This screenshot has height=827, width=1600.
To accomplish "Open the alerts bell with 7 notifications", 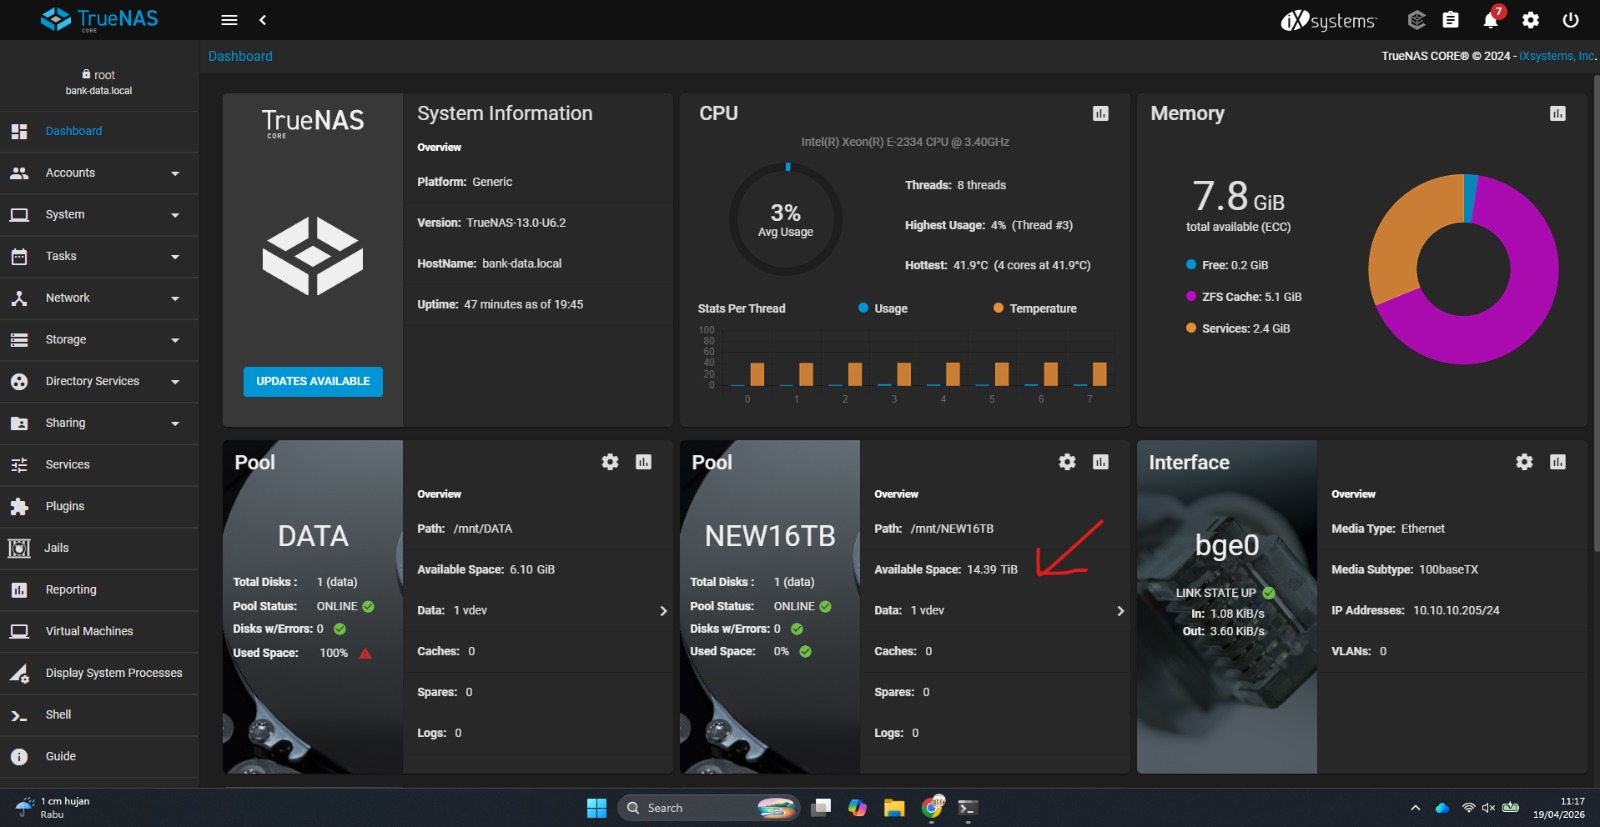I will 1490,20.
